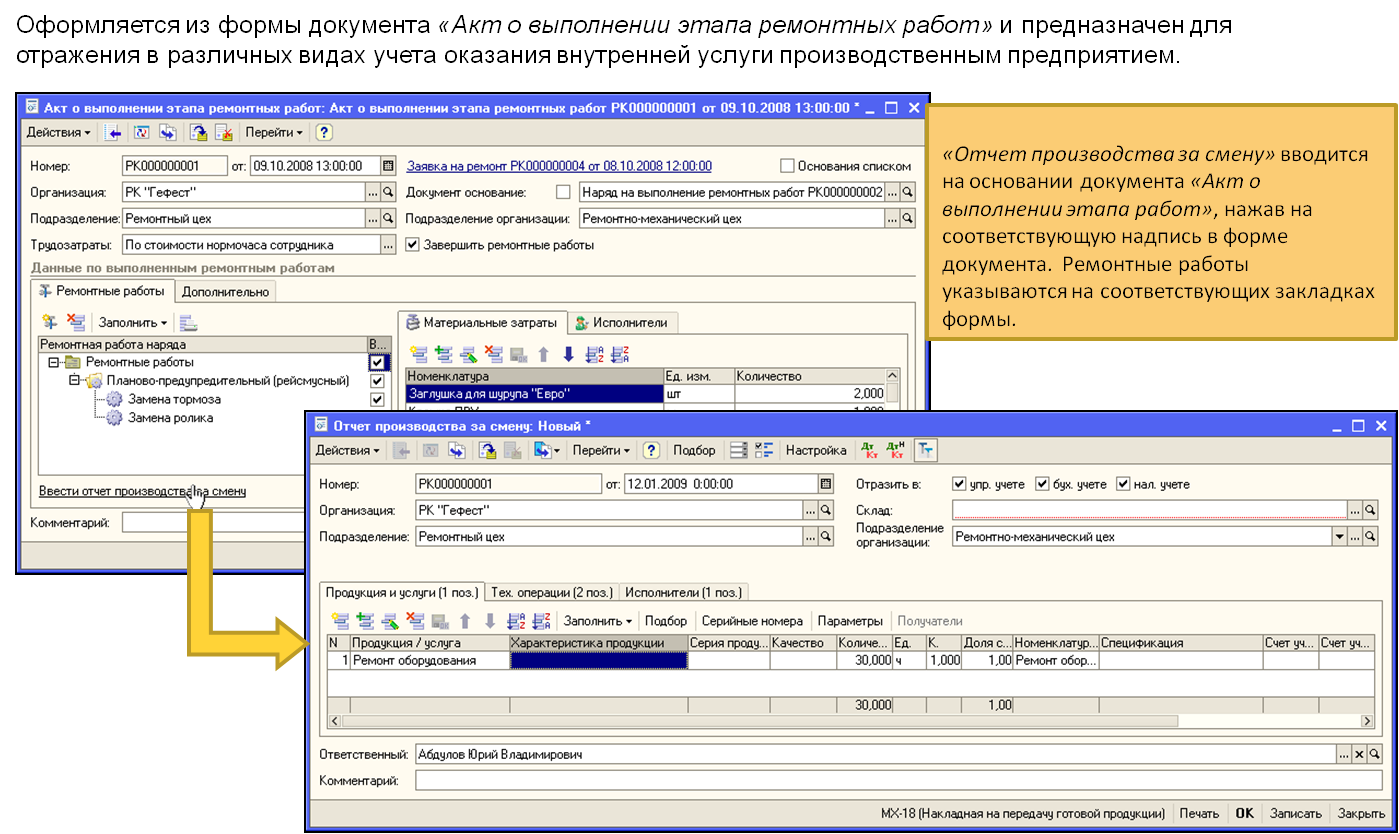
Task: Click Серийные номера button
Action: 752,621
